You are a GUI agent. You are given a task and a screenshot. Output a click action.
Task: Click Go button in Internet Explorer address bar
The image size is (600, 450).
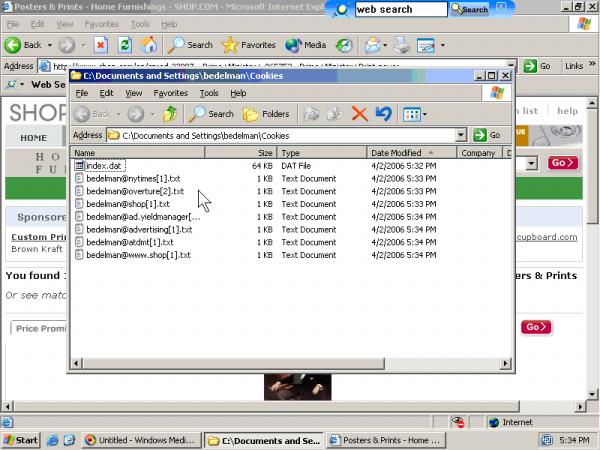537,66
